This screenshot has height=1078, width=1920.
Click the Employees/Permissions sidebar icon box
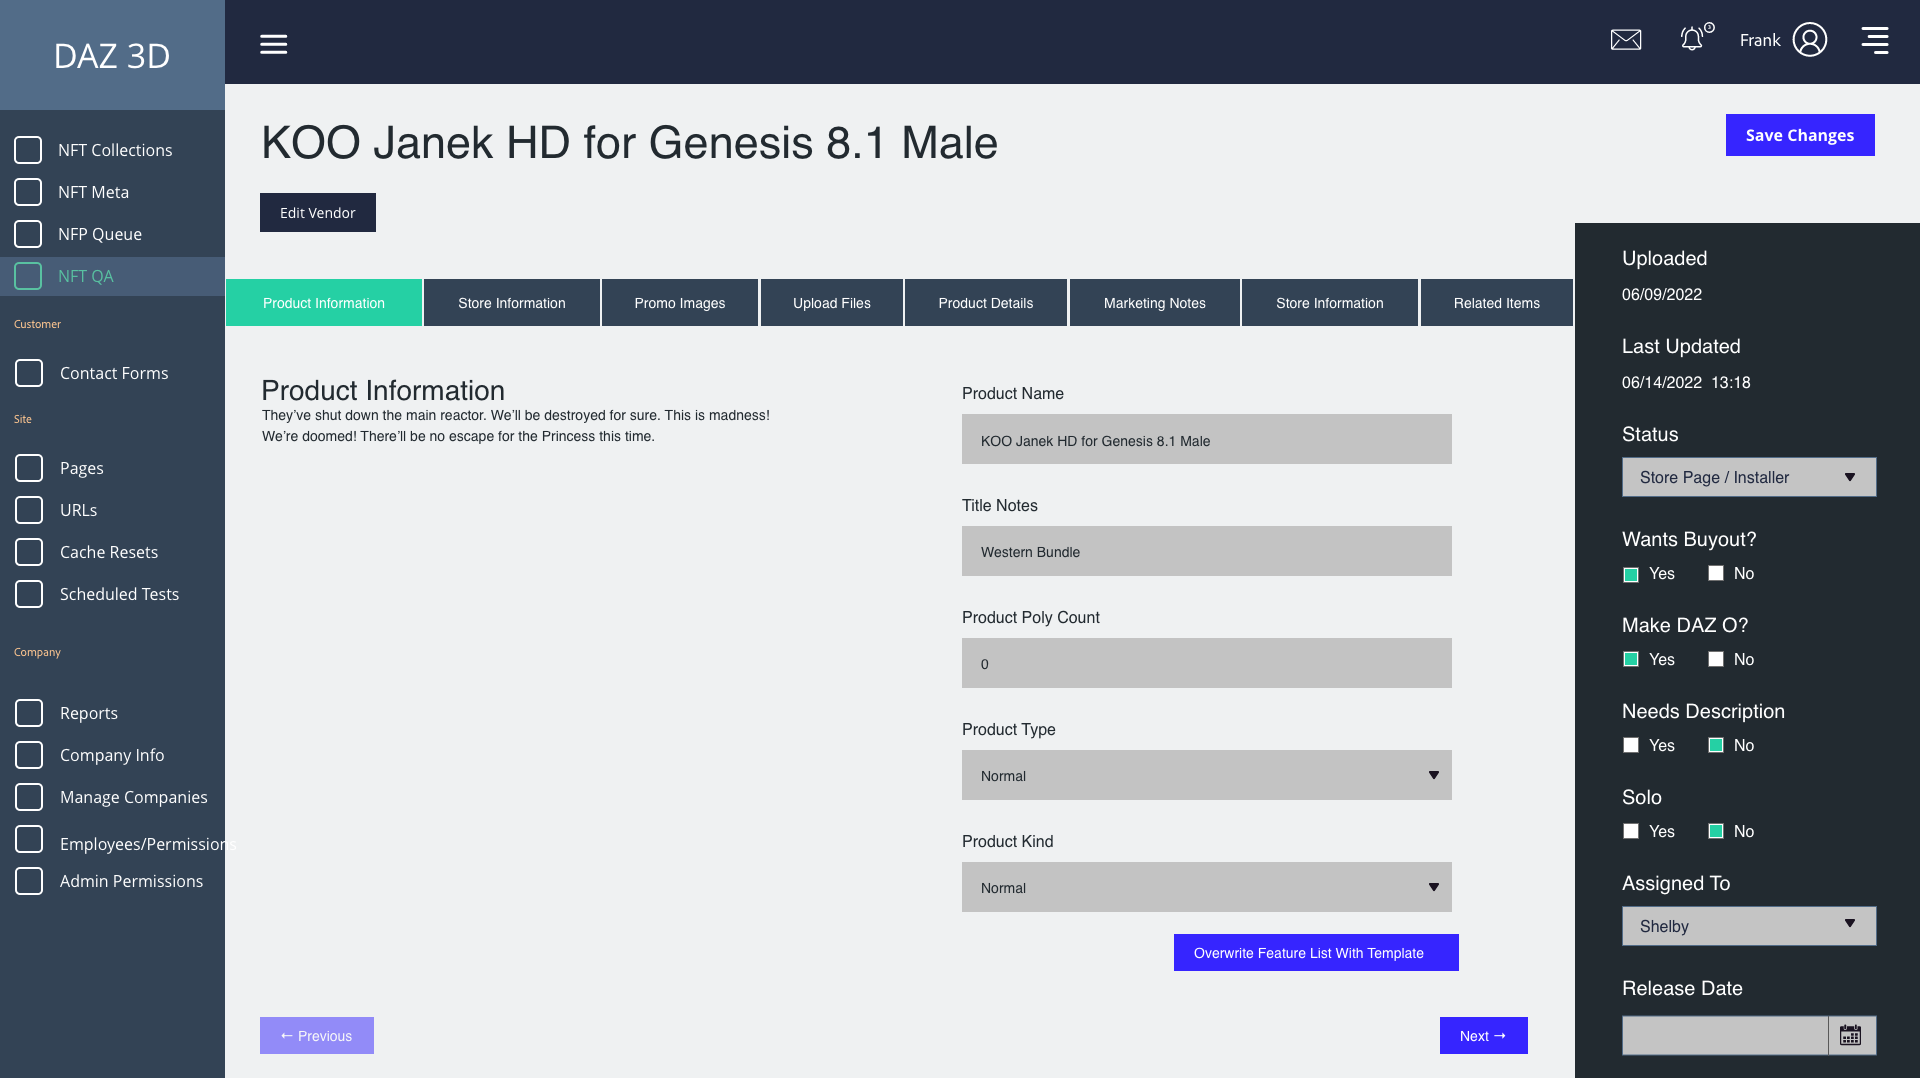coord(29,839)
